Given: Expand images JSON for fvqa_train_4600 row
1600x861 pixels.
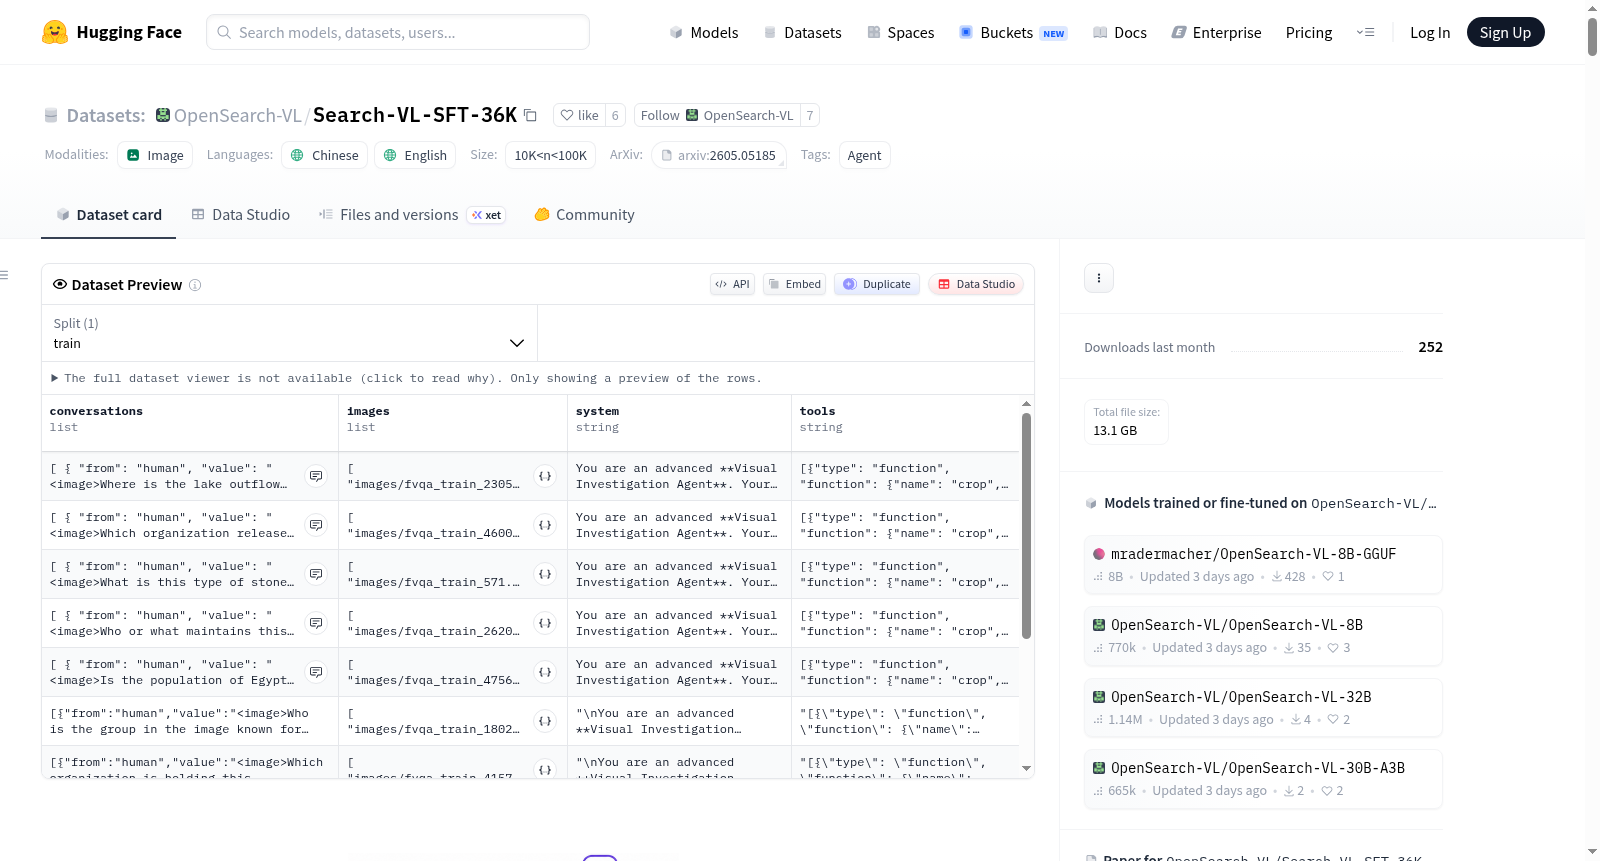Looking at the screenshot, I should pyautogui.click(x=545, y=525).
